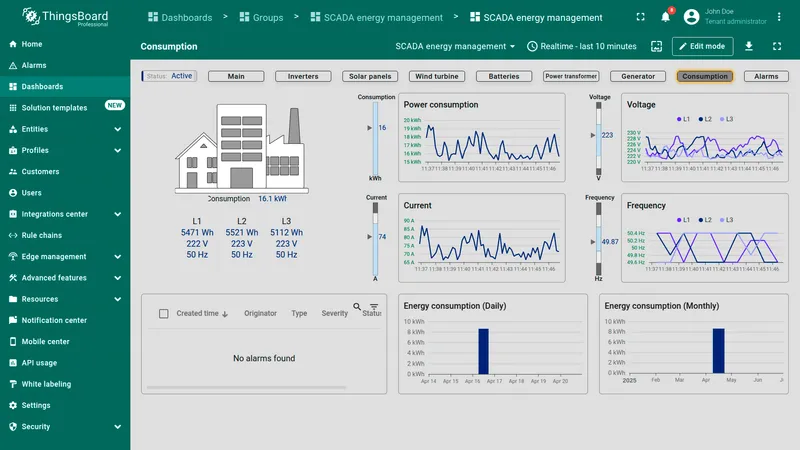Open the Alarms state button

tap(766, 77)
